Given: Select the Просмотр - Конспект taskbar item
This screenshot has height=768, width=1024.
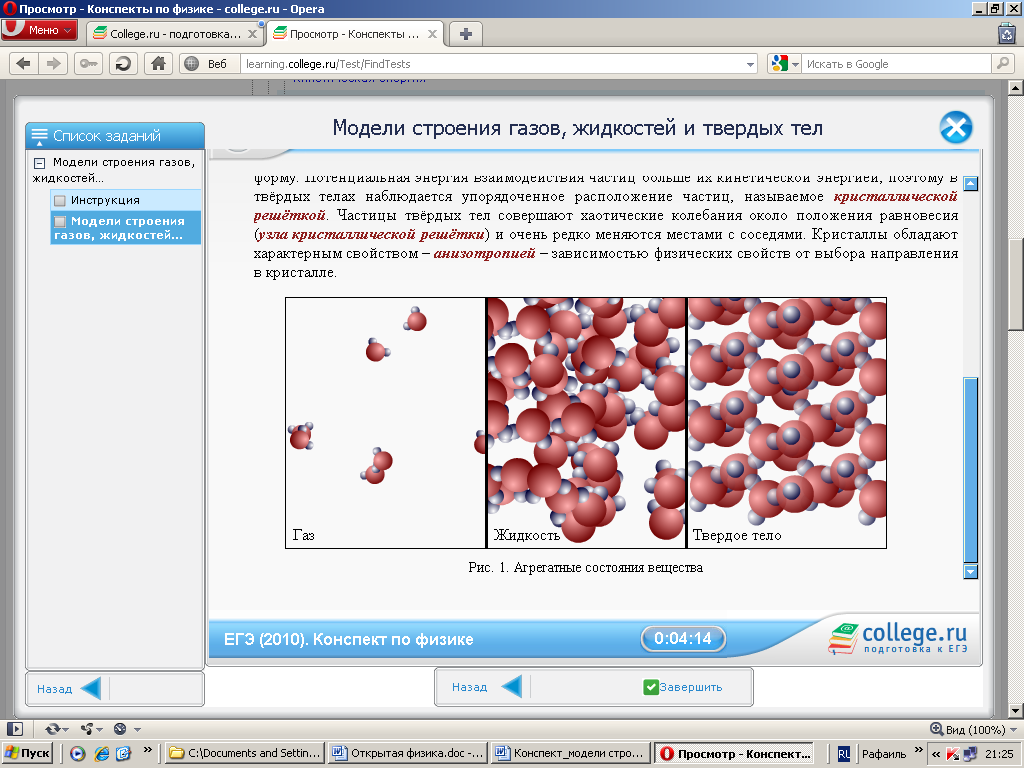Looking at the screenshot, I should tap(733, 754).
